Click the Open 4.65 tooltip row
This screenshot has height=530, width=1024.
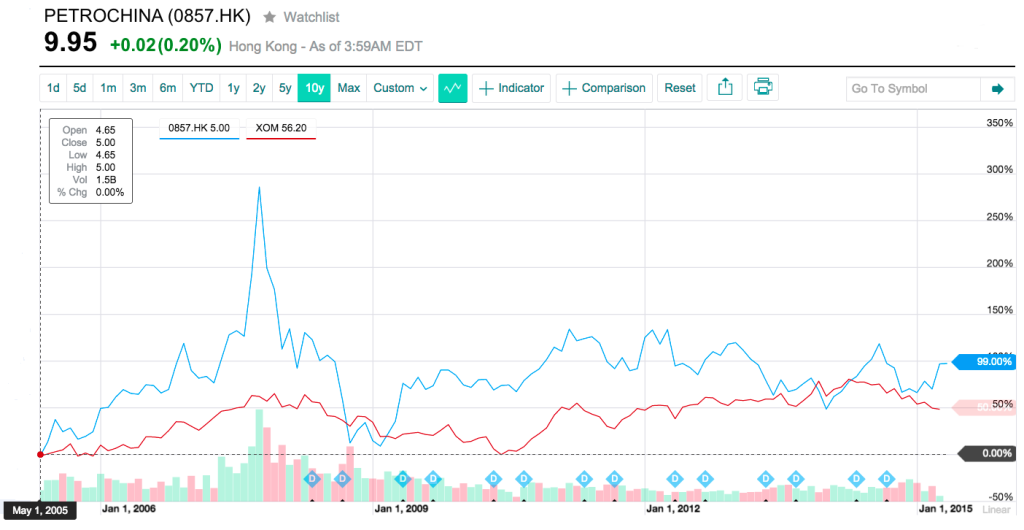[x=91, y=130]
